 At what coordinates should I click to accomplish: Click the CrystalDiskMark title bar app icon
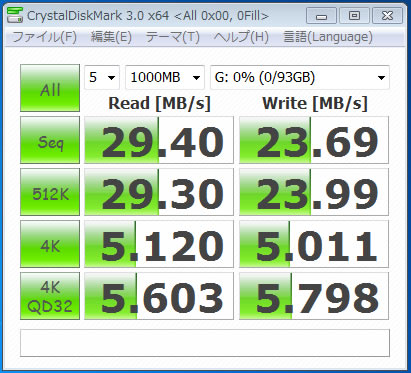[15, 15]
